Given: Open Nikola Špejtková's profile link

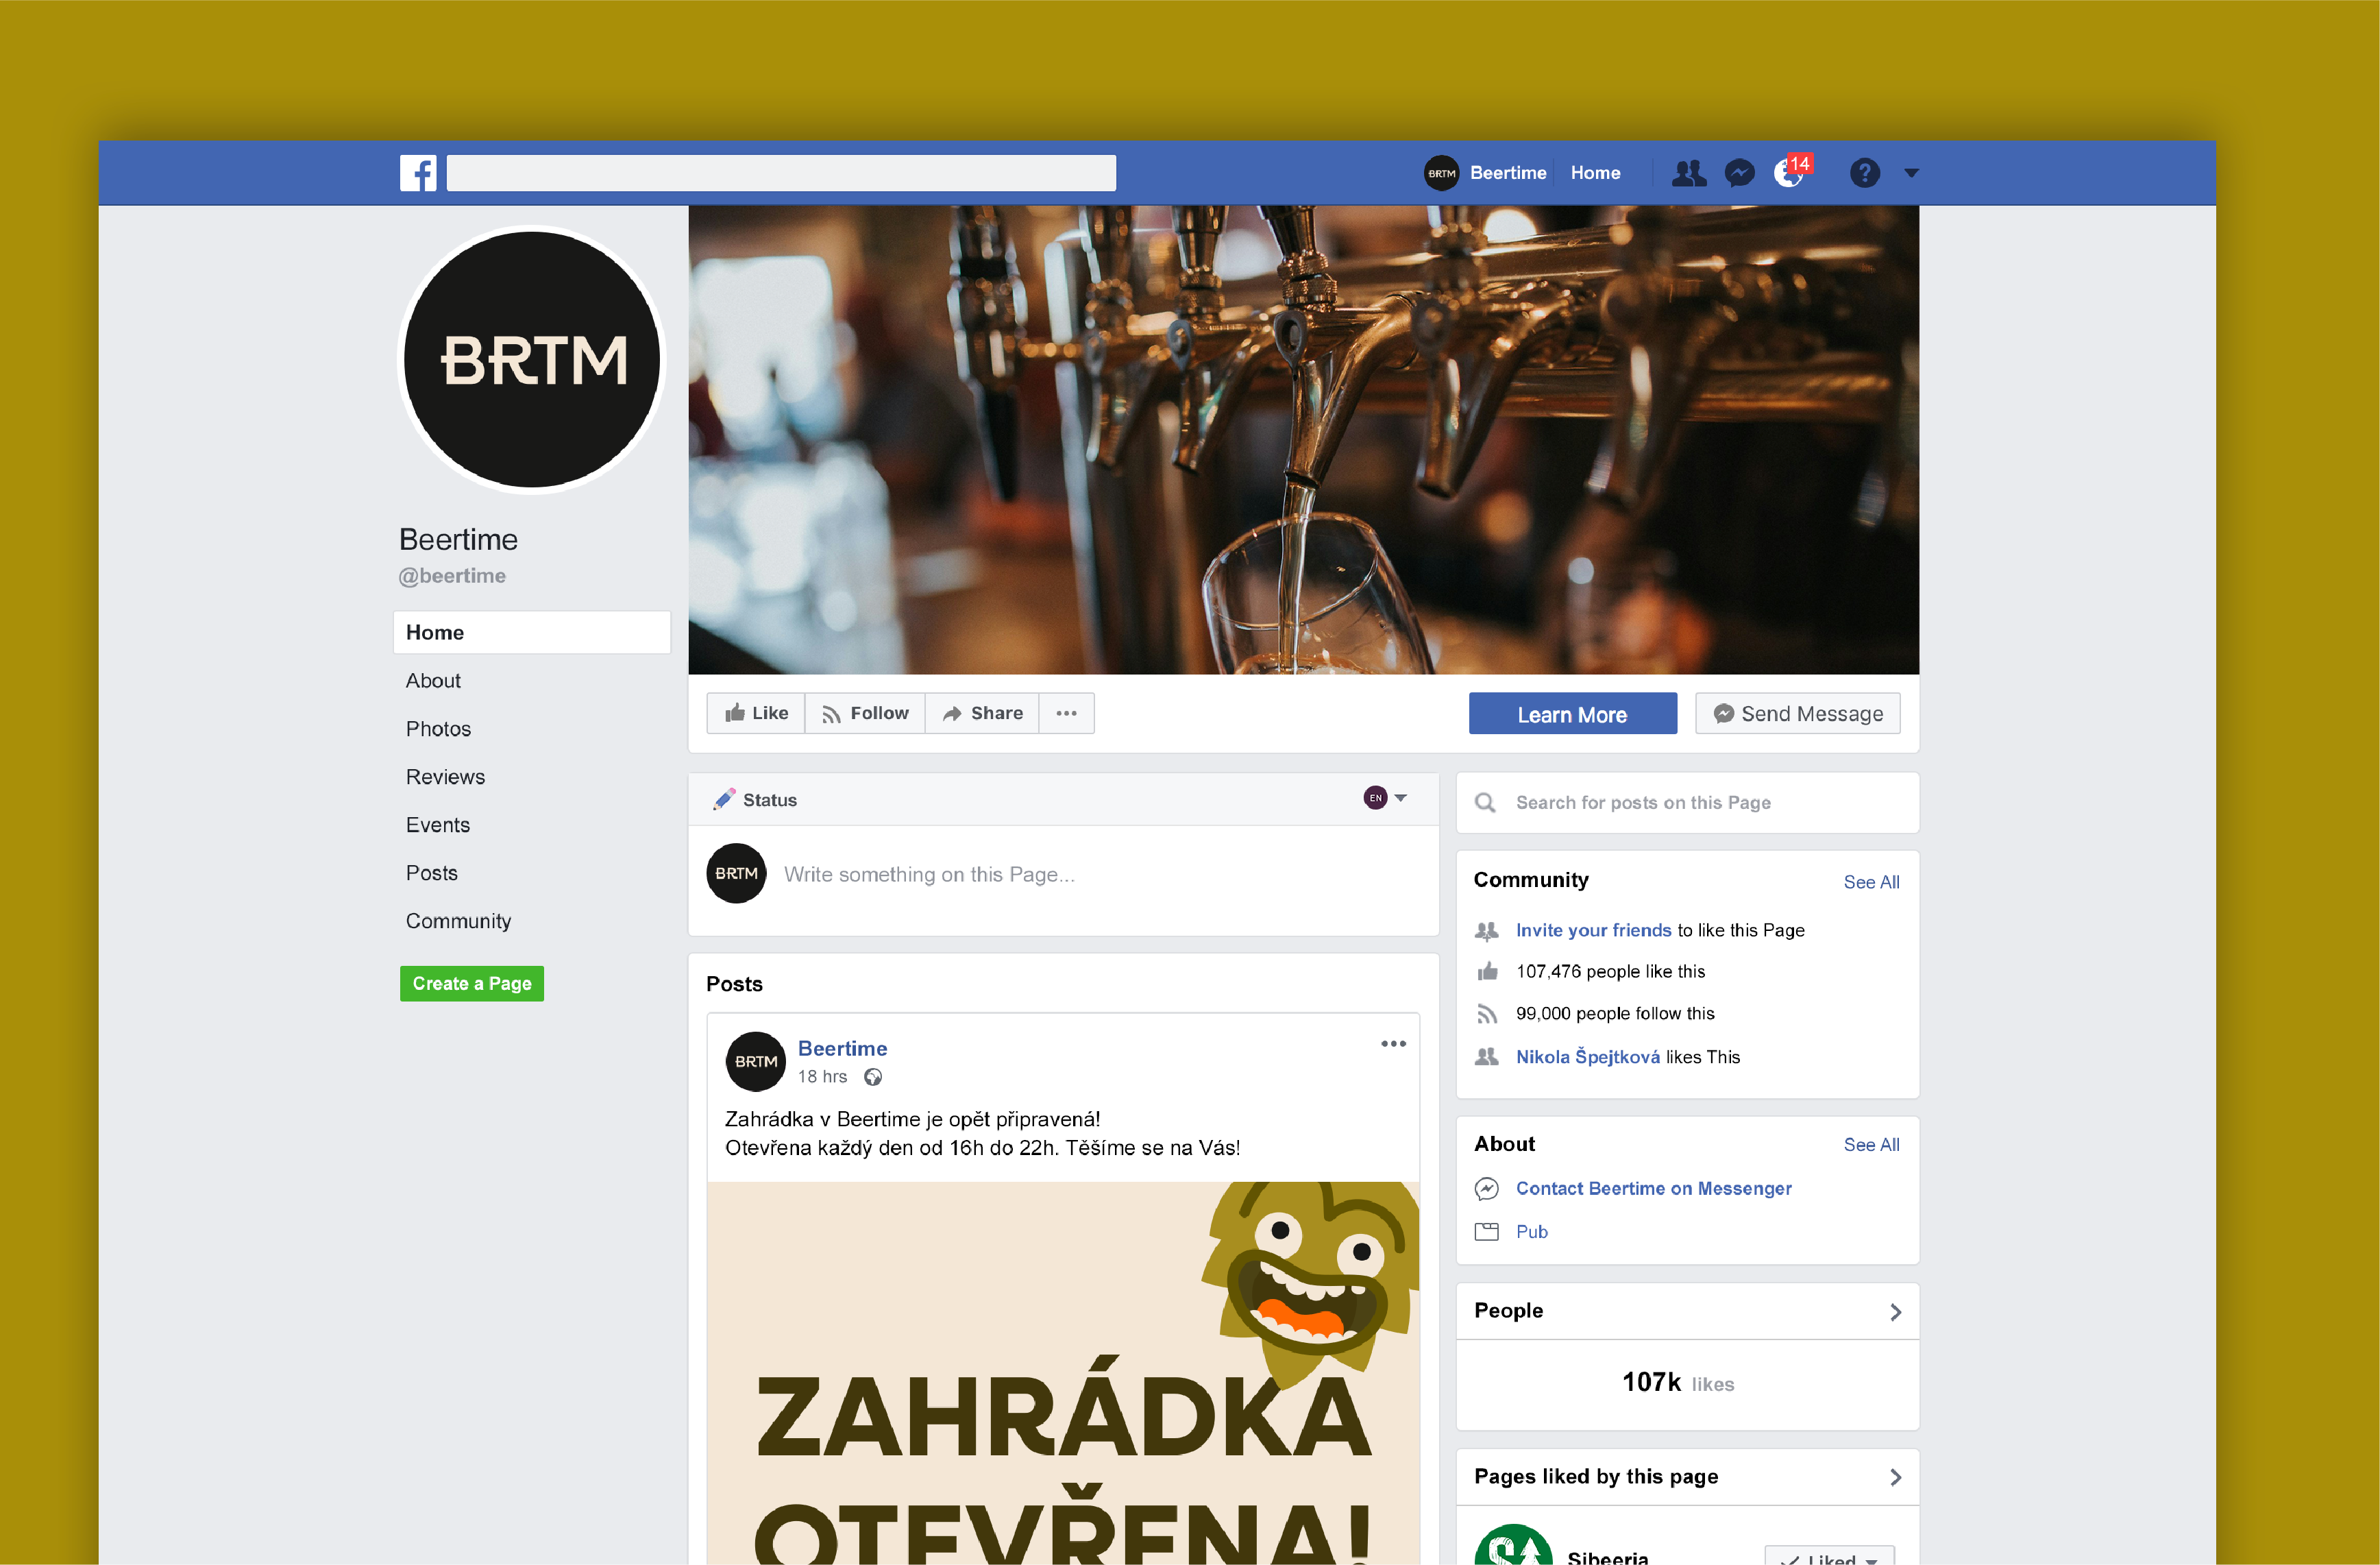Looking at the screenshot, I should click(1587, 1056).
